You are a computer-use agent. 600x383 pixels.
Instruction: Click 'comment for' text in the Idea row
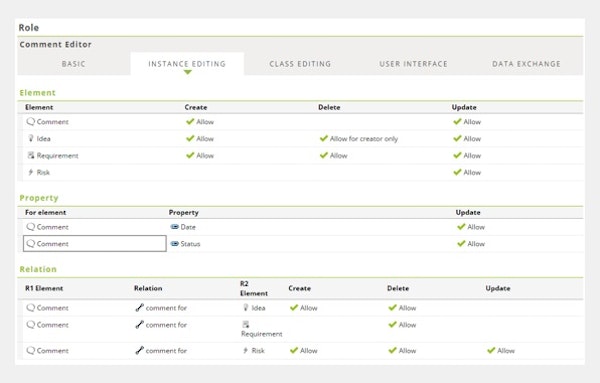(166, 308)
